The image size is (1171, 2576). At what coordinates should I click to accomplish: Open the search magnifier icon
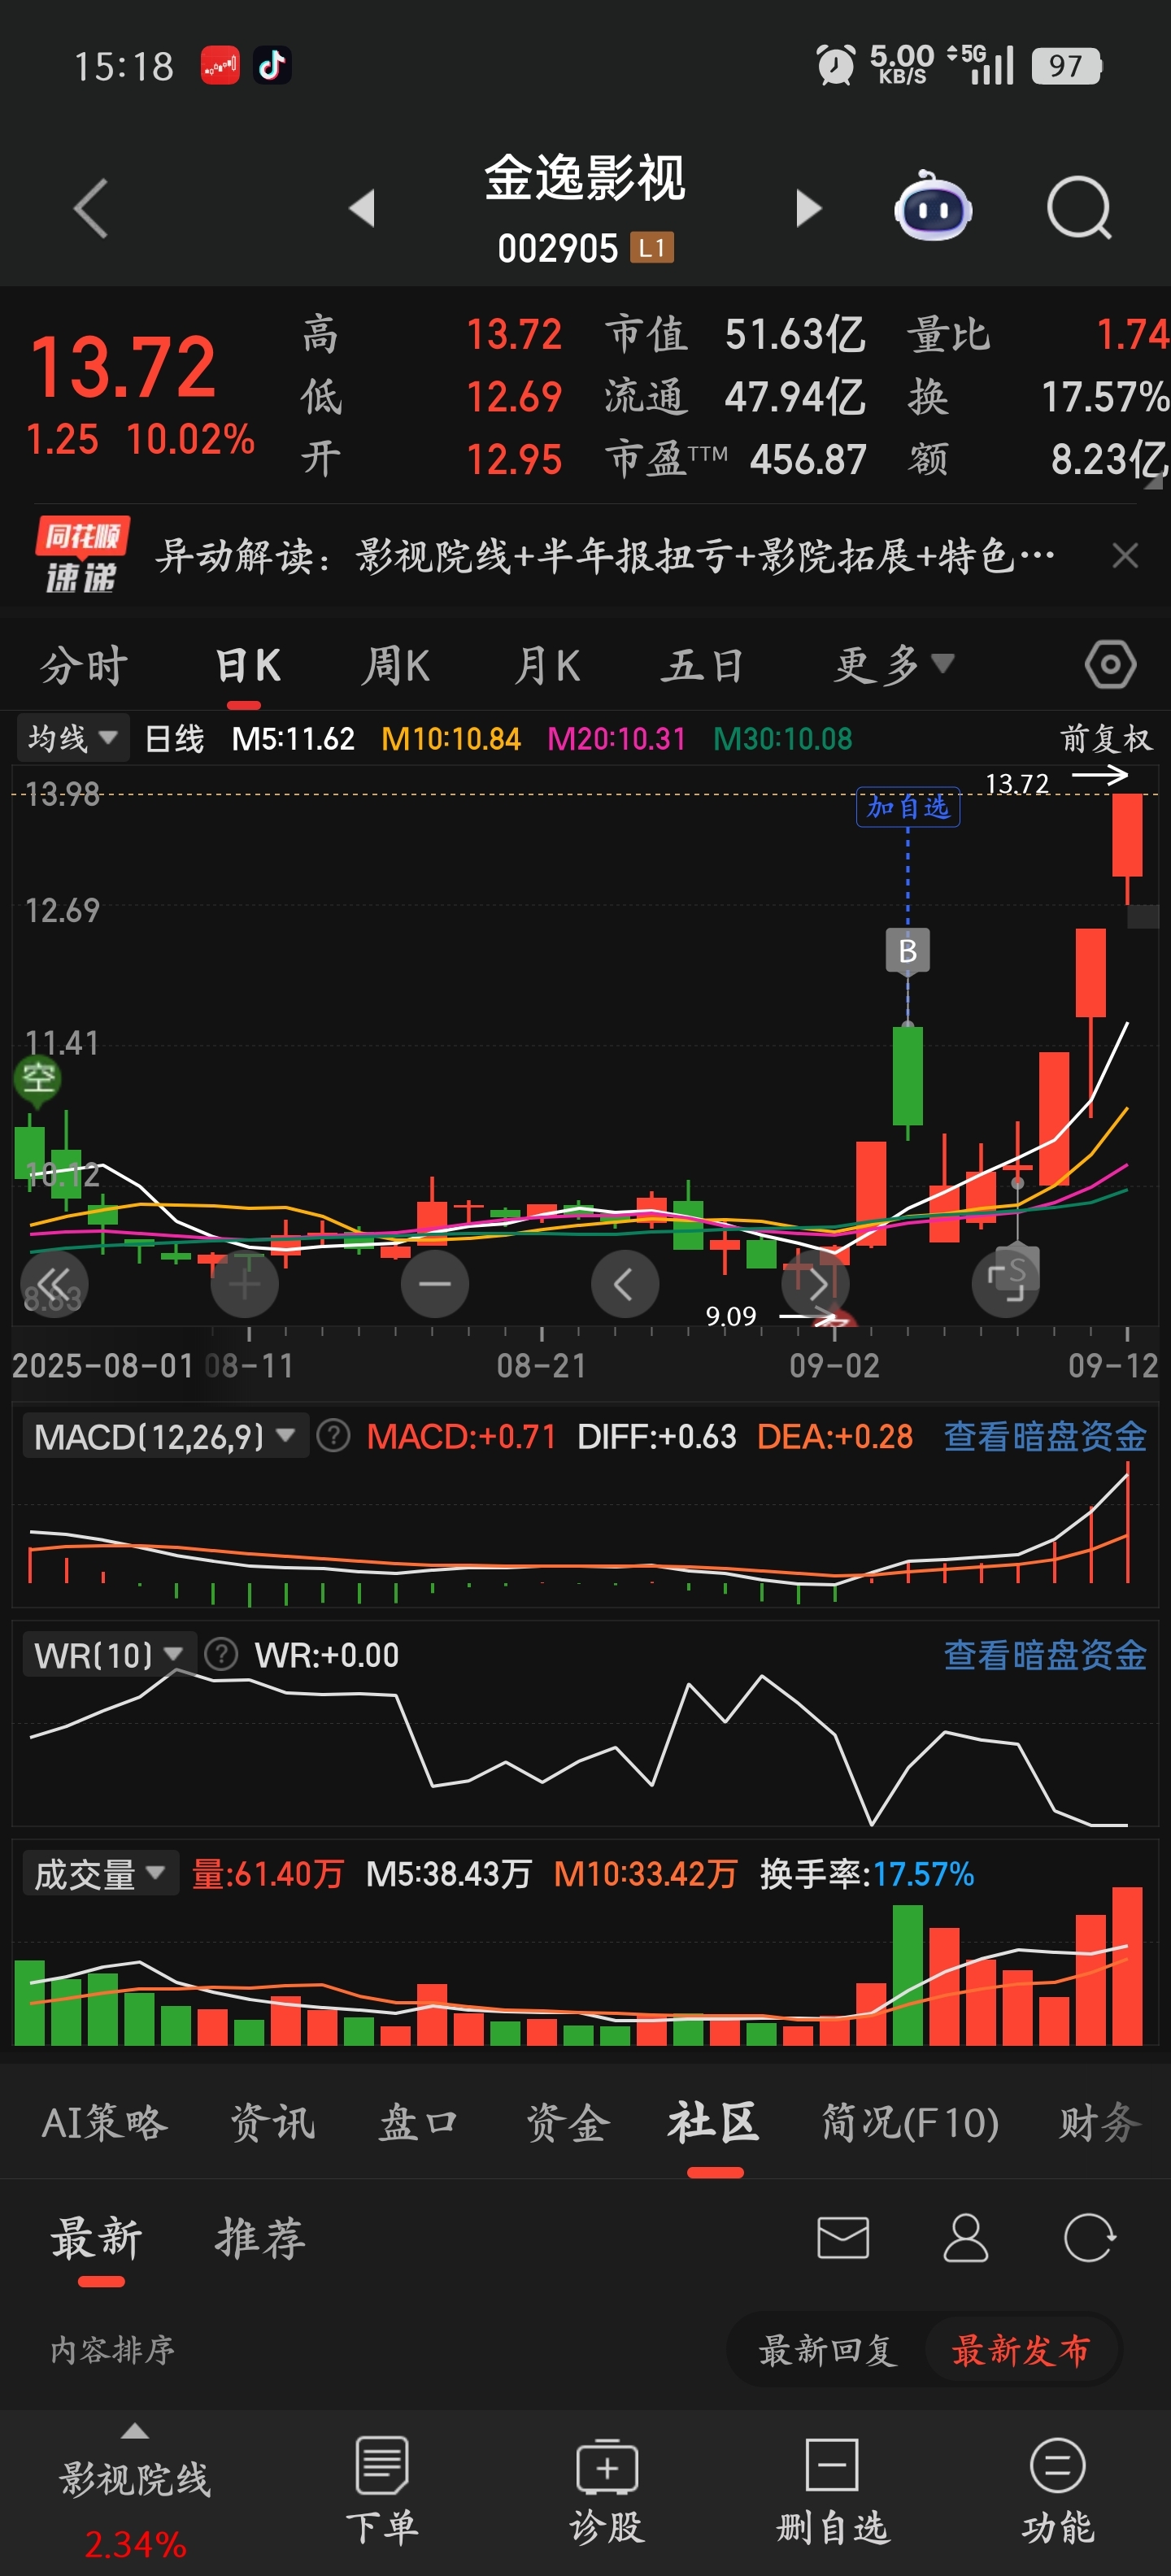[1079, 208]
